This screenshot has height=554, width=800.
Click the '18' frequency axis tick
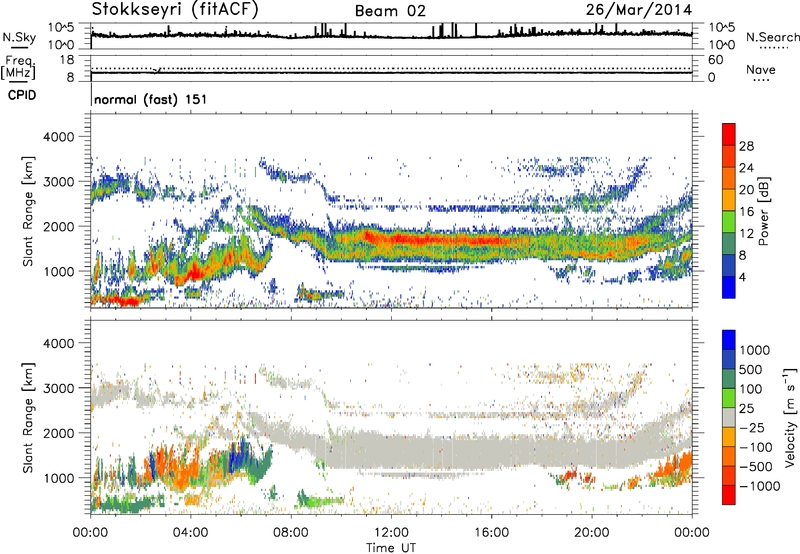tap(67, 60)
